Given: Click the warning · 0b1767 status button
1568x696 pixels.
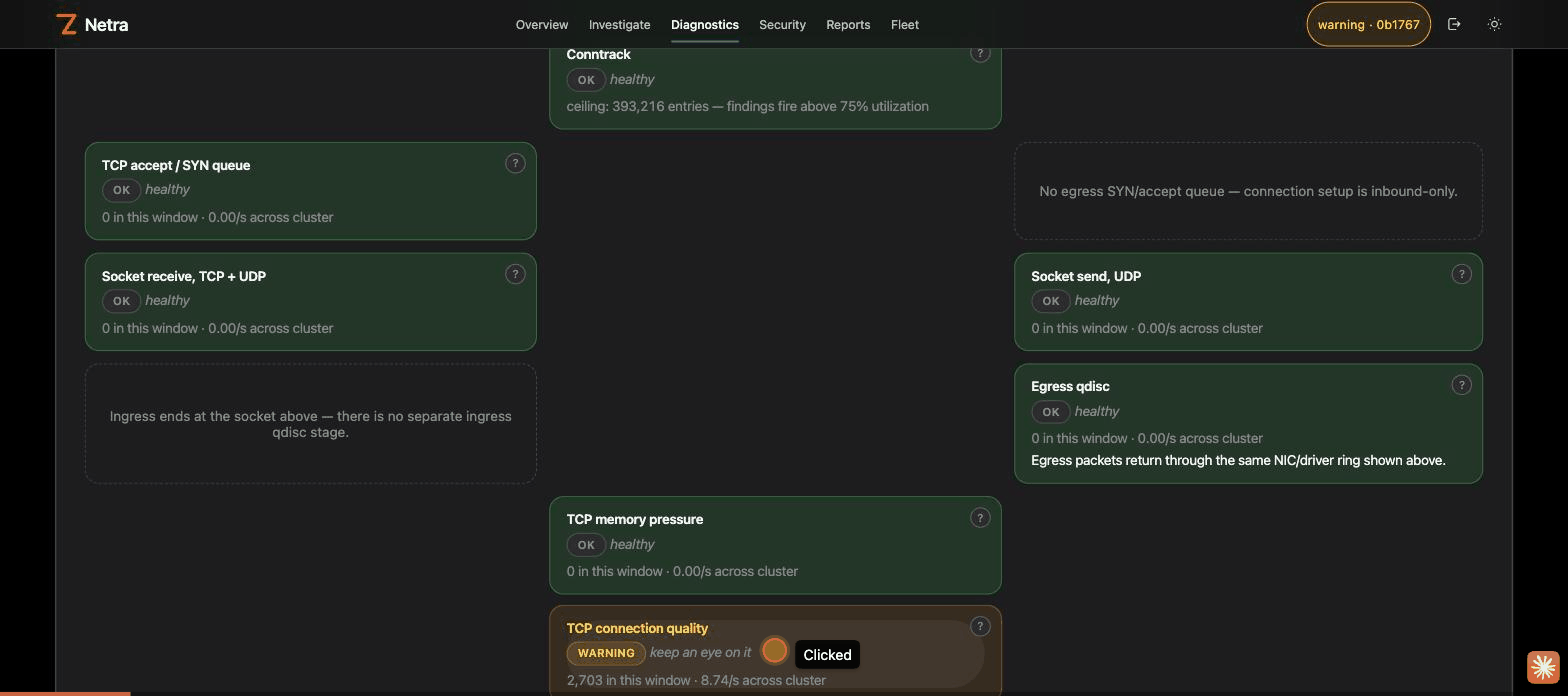Looking at the screenshot, I should coord(1368,24).
